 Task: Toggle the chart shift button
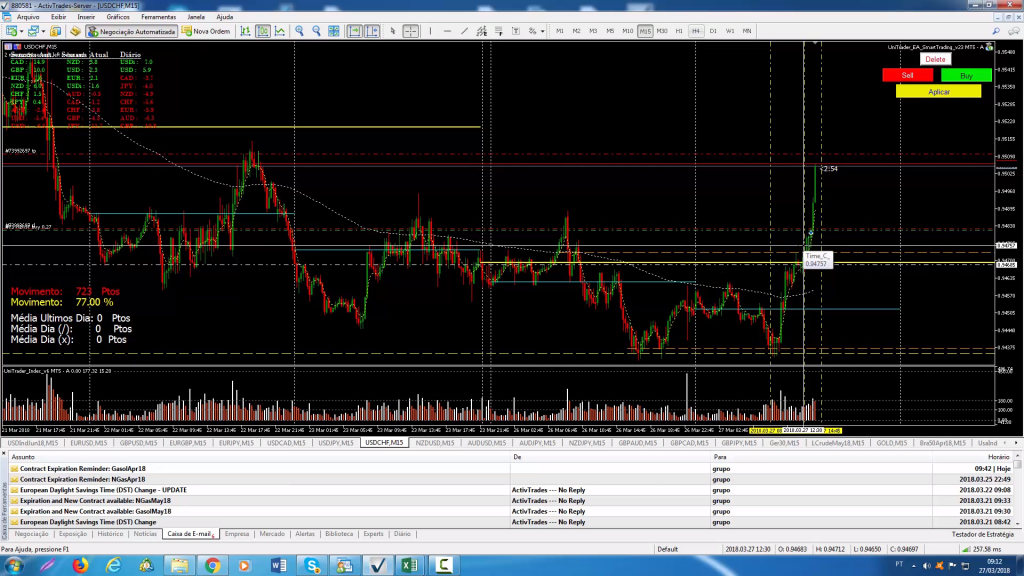(371, 31)
